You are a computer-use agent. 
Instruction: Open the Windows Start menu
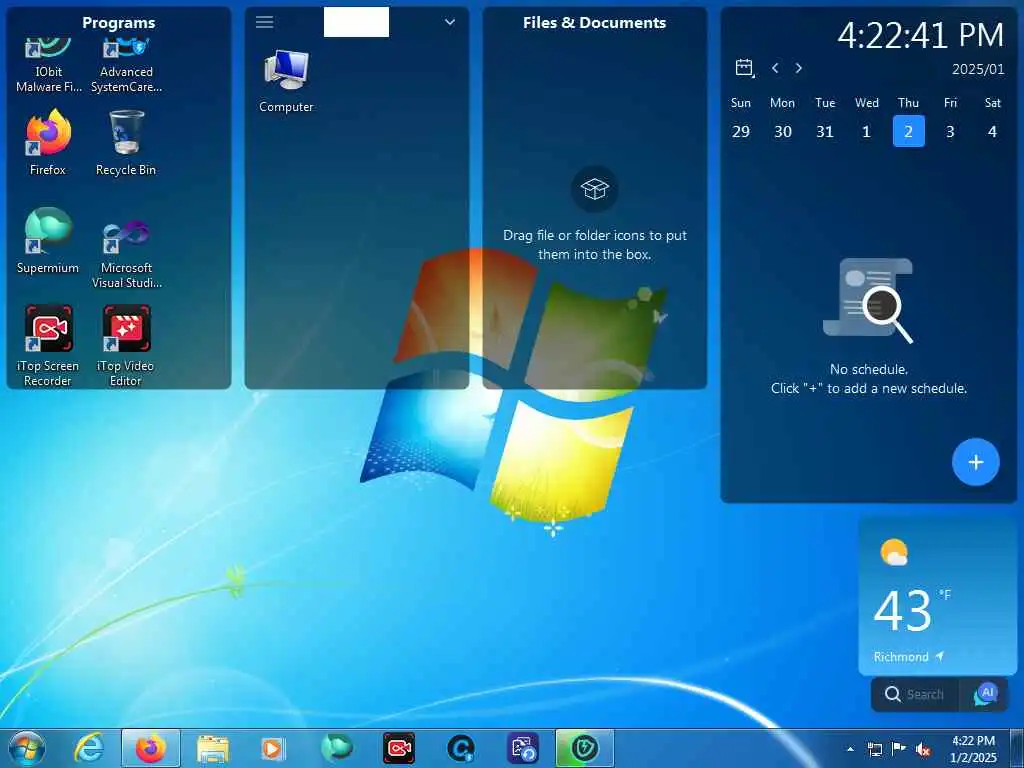(27, 748)
